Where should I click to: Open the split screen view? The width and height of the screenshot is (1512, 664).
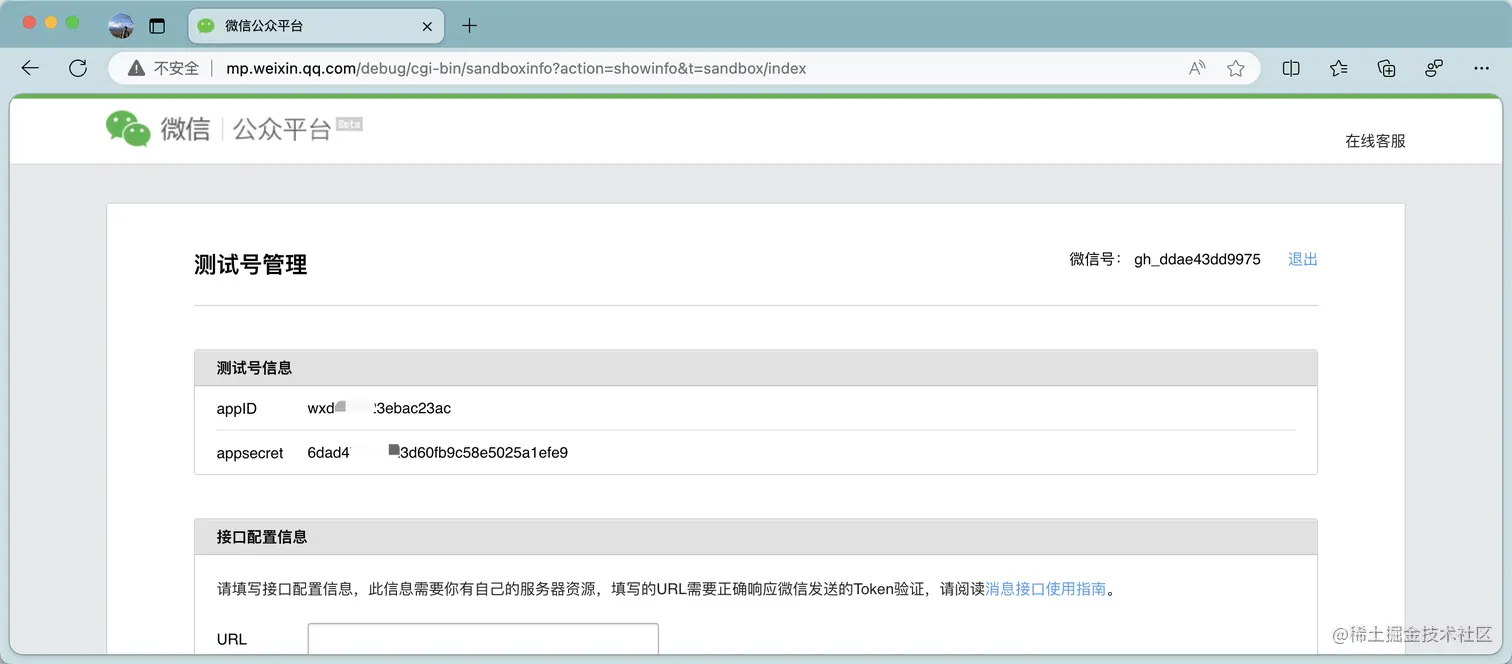click(1290, 67)
